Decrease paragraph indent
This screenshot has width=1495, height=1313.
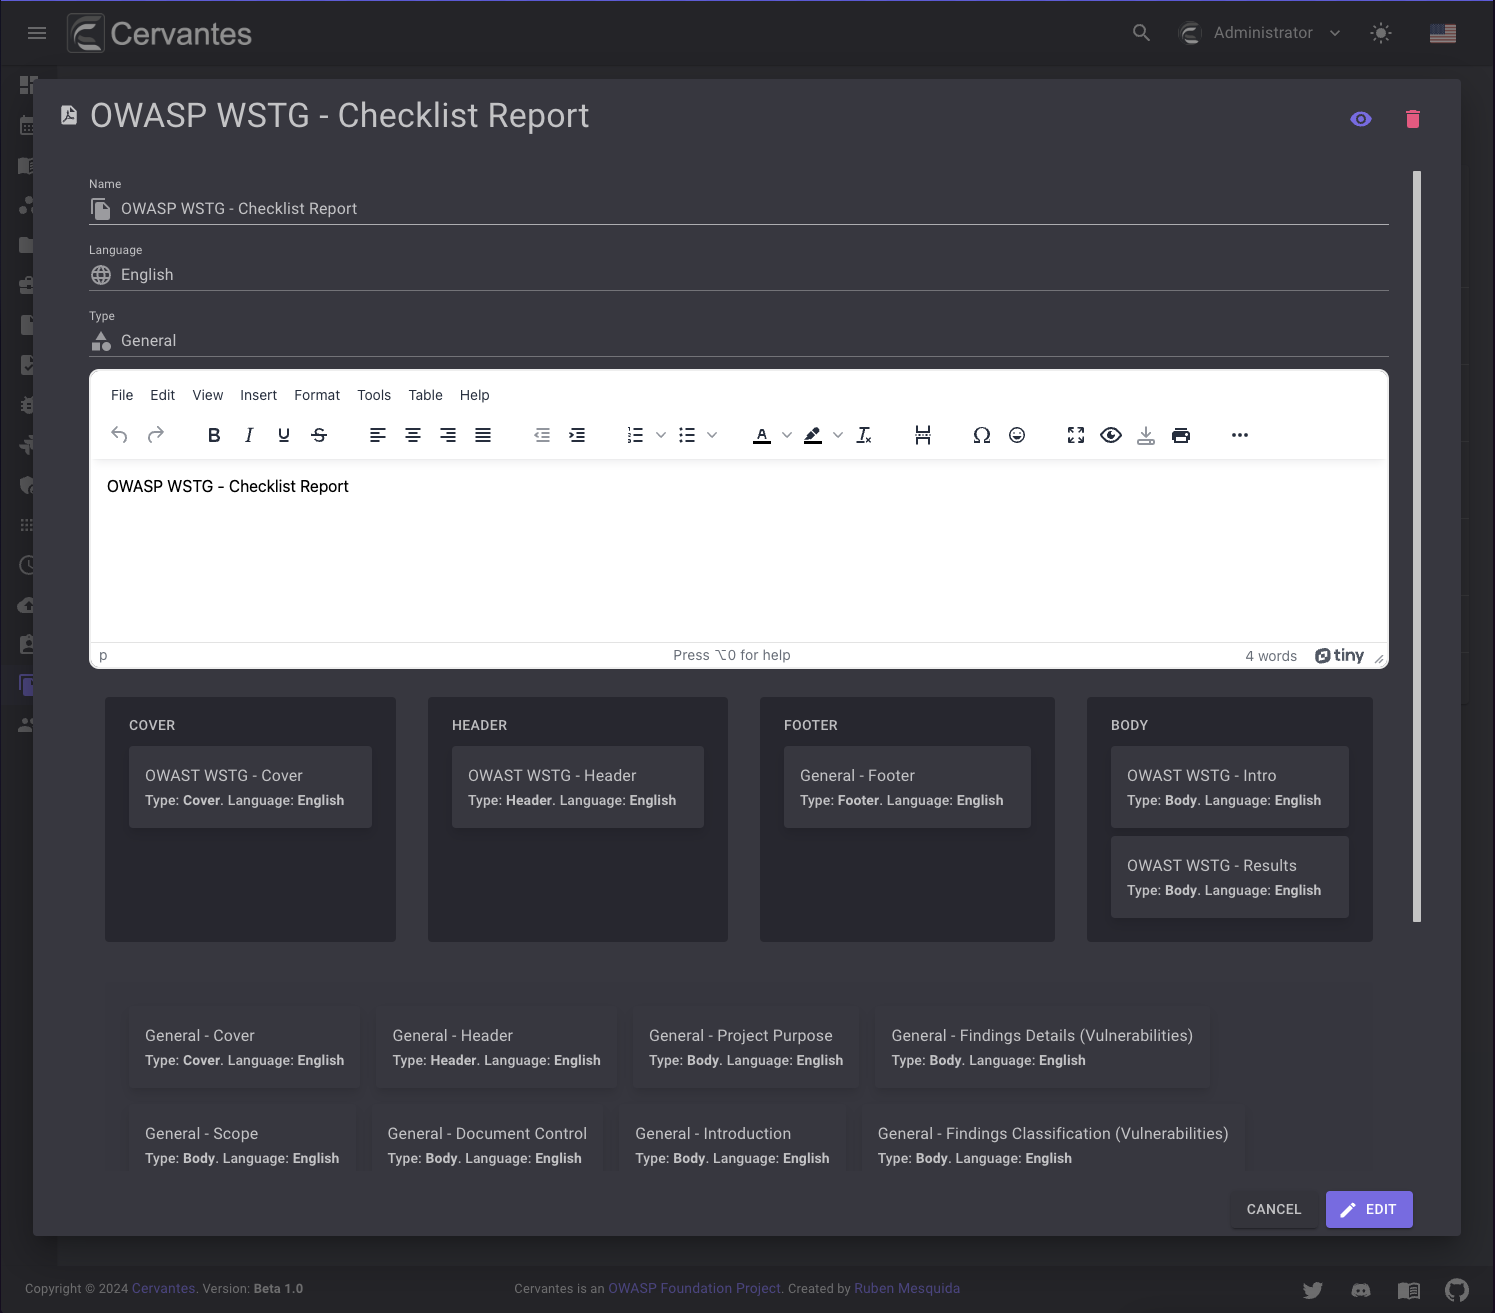542,435
